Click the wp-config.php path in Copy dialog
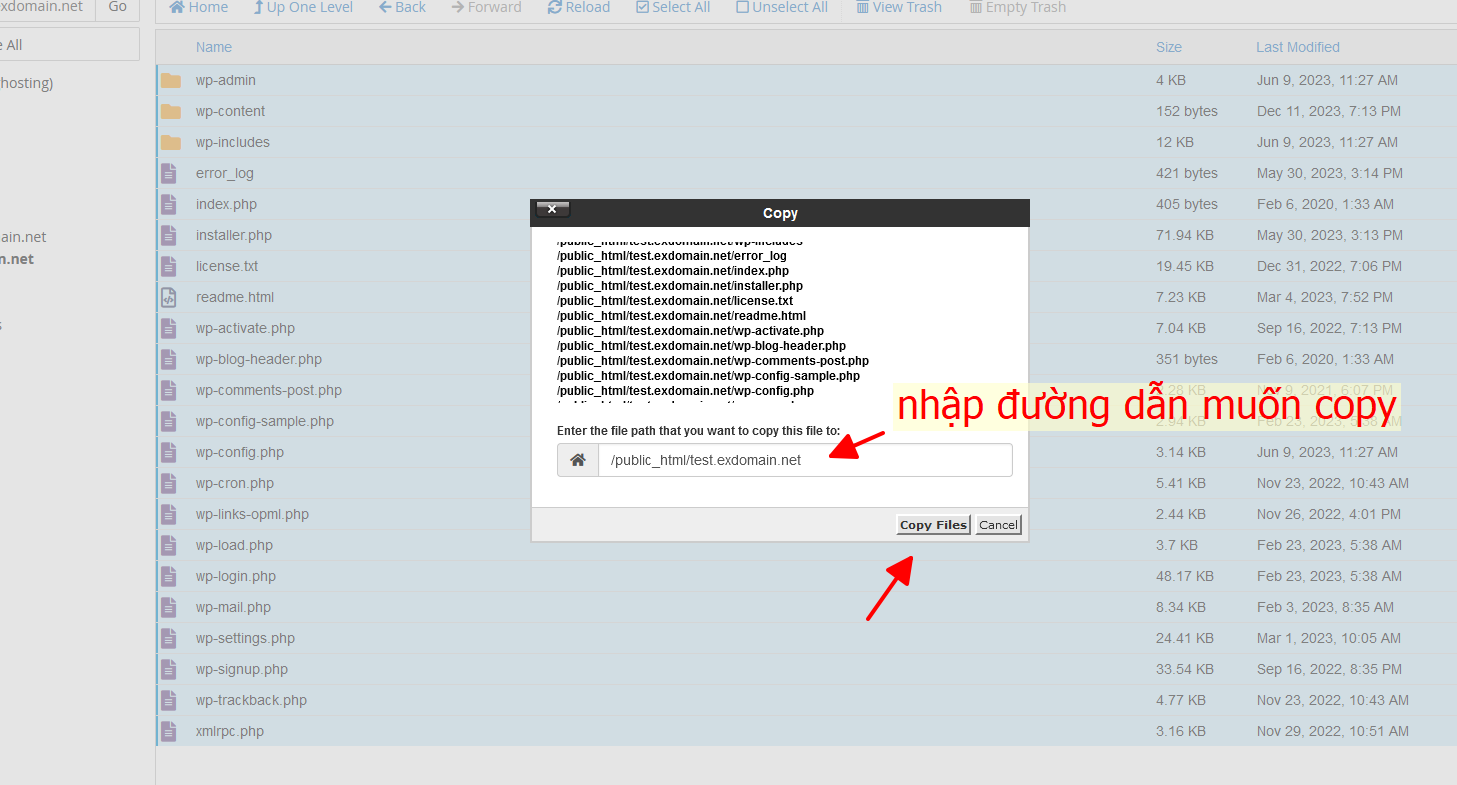 tap(685, 391)
